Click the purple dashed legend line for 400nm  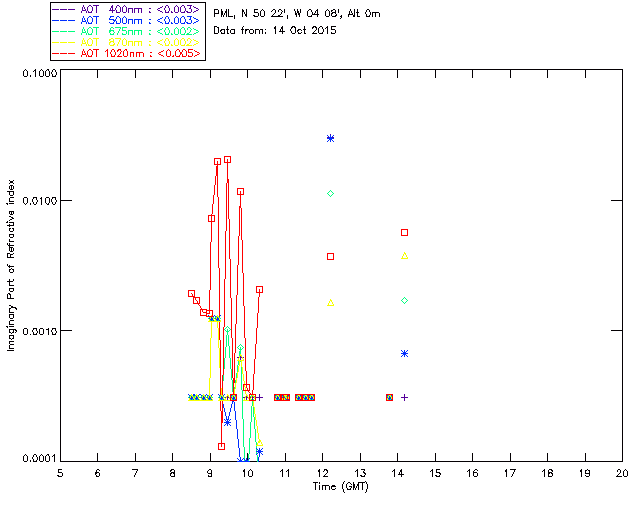[x=64, y=10]
